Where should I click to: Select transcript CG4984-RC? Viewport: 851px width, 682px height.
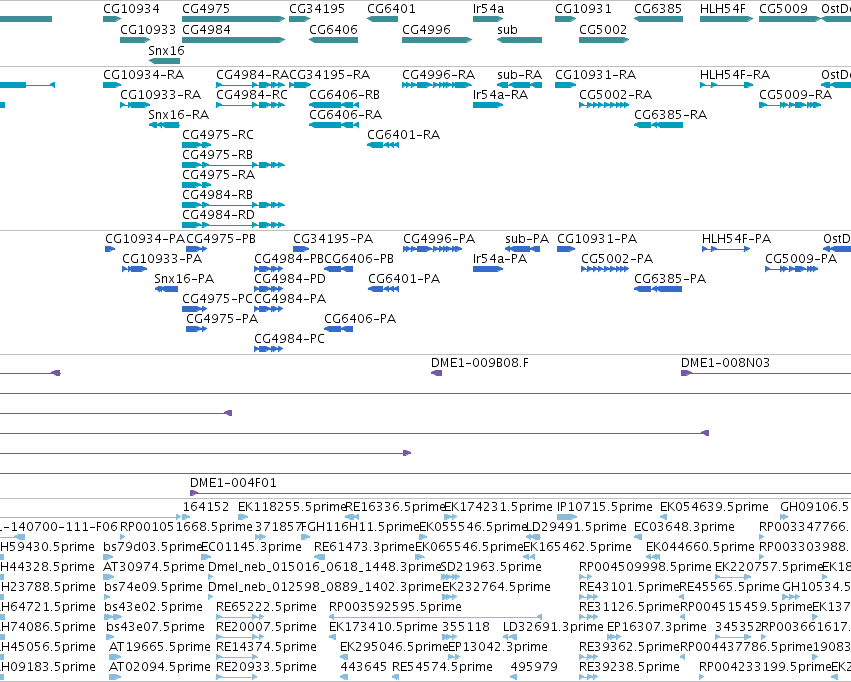(x=252, y=95)
